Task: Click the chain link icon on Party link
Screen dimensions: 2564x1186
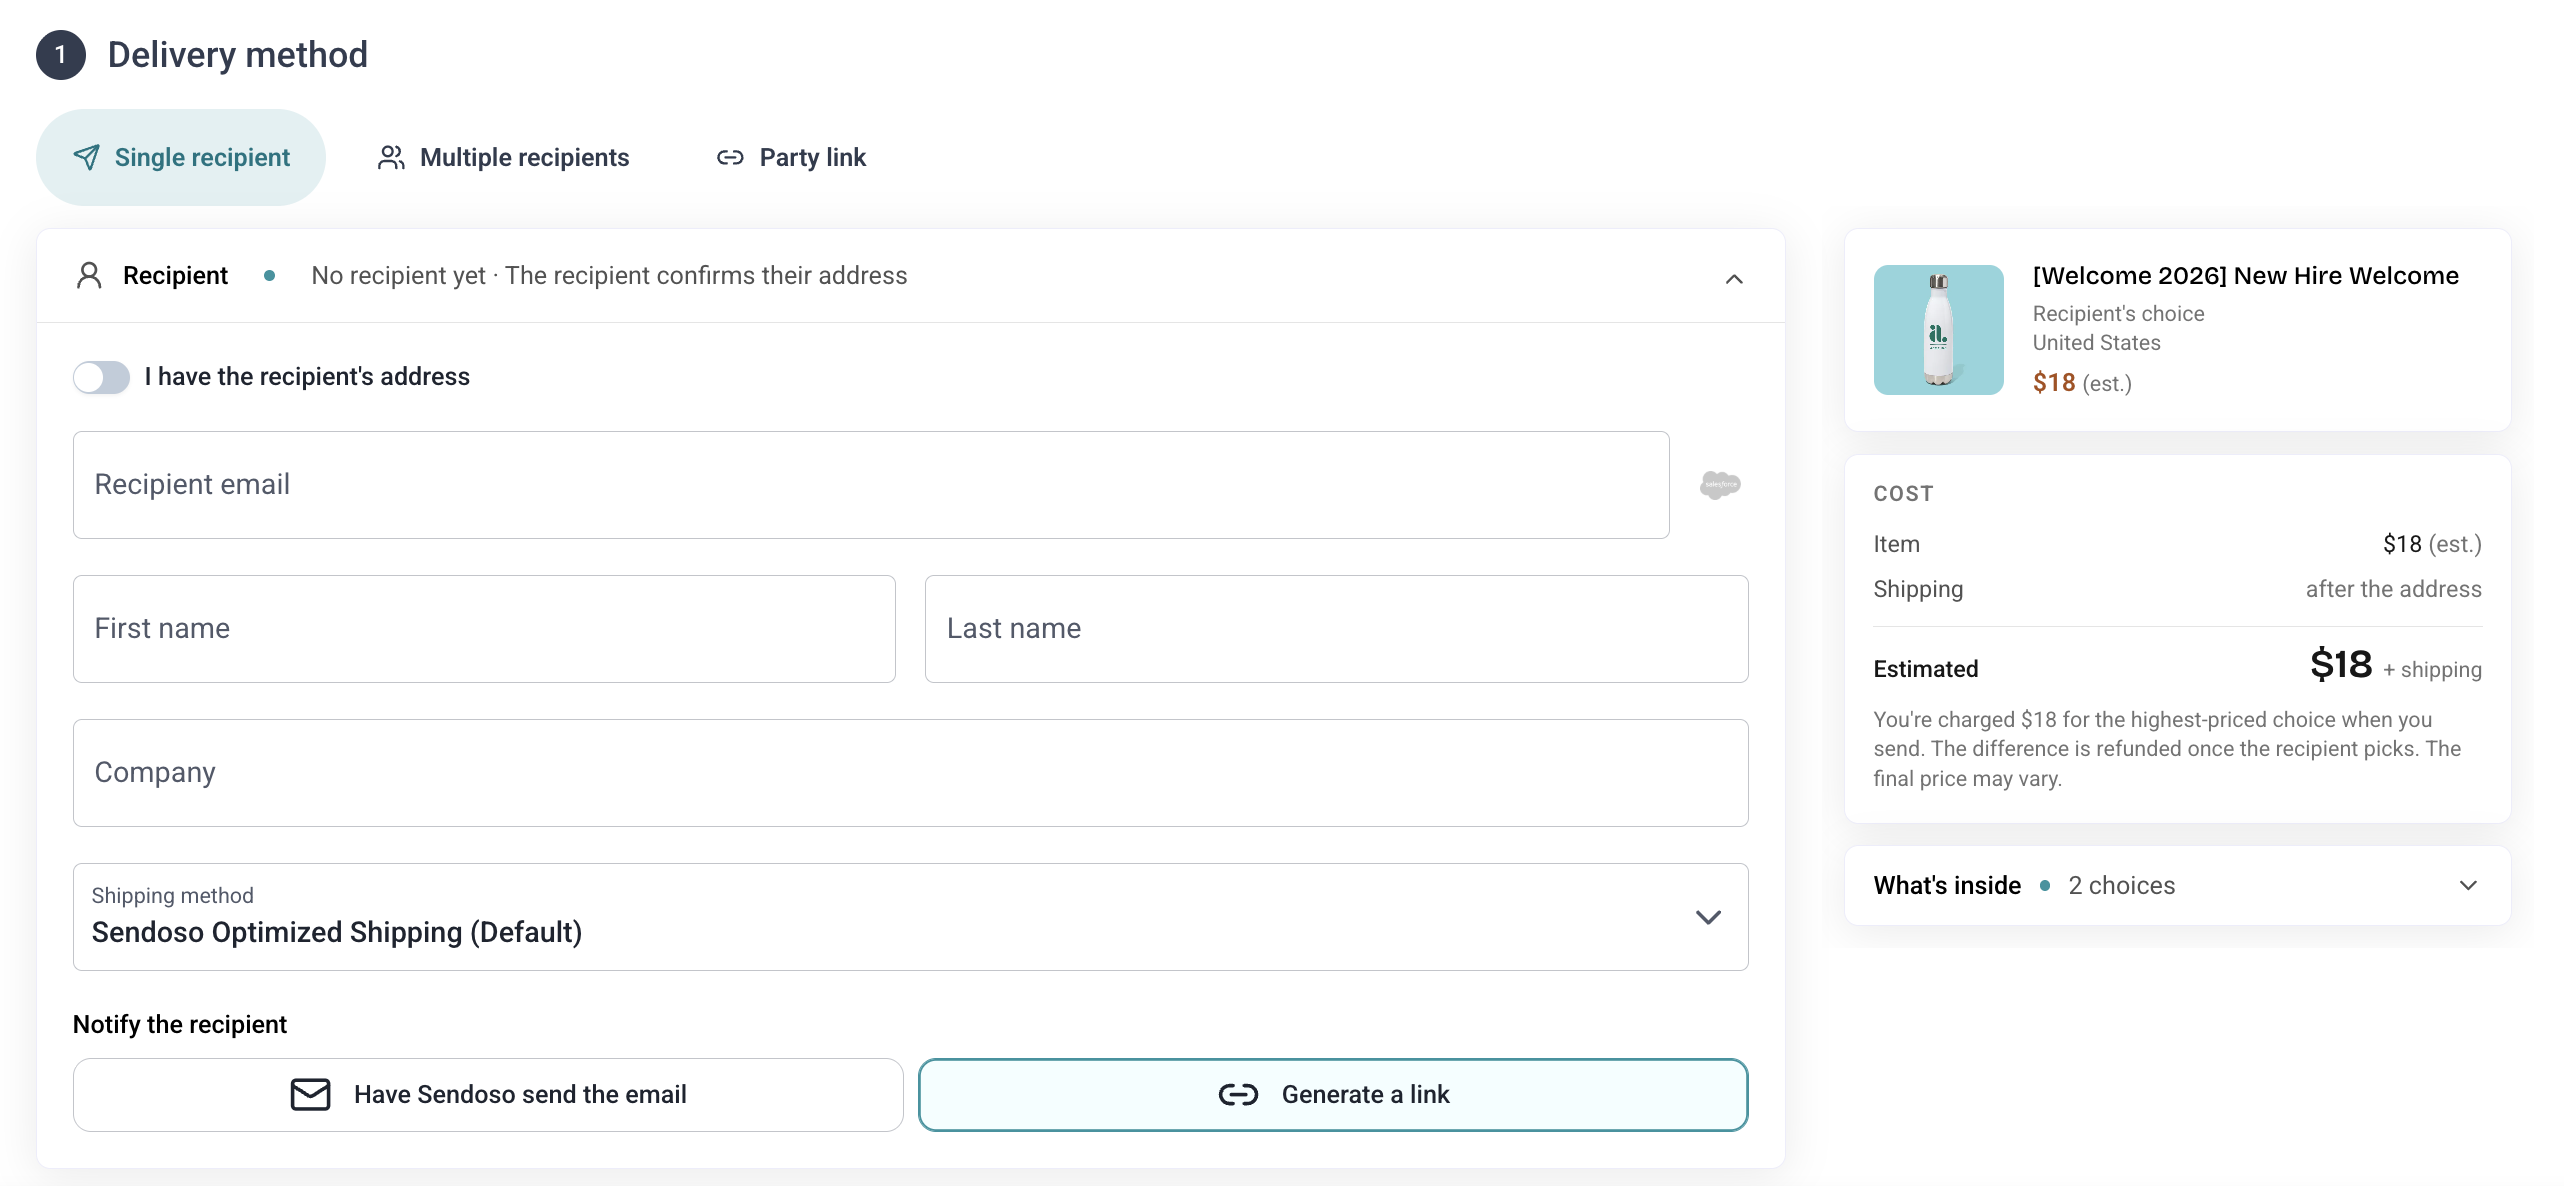Action: pos(730,157)
